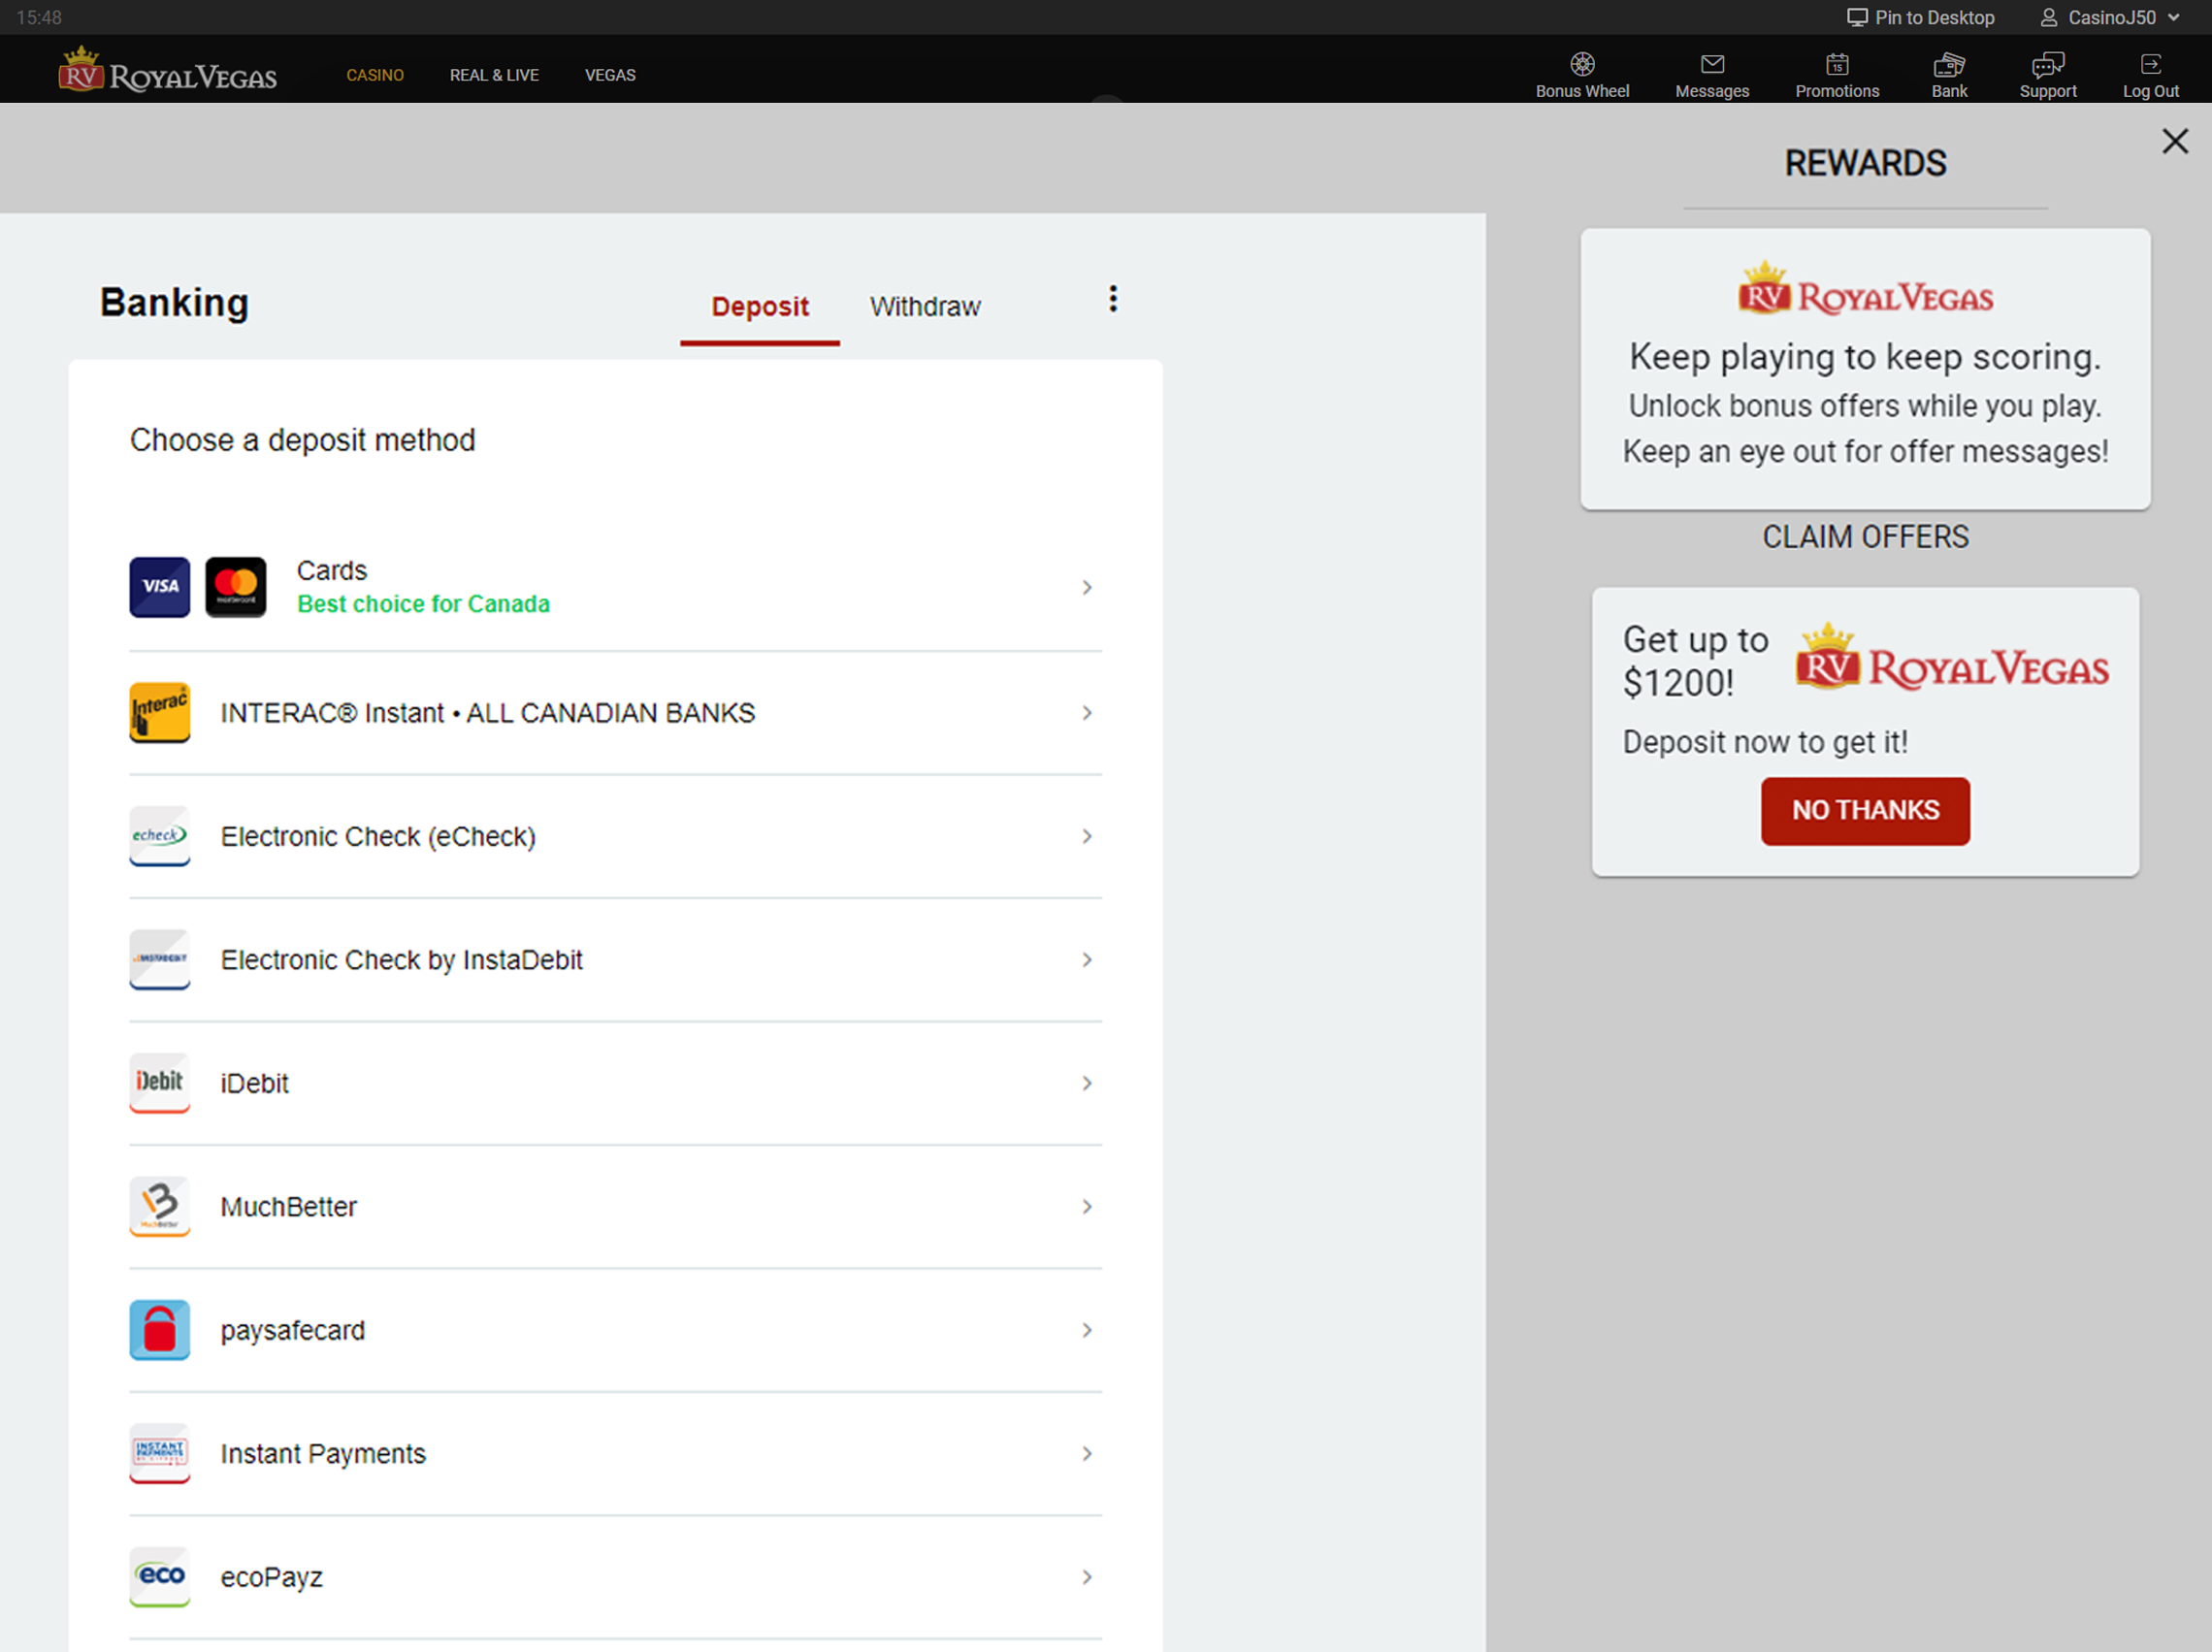Viewport: 2212px width, 1652px height.
Task: Click the paysafecard lock icon
Action: pos(160,1330)
